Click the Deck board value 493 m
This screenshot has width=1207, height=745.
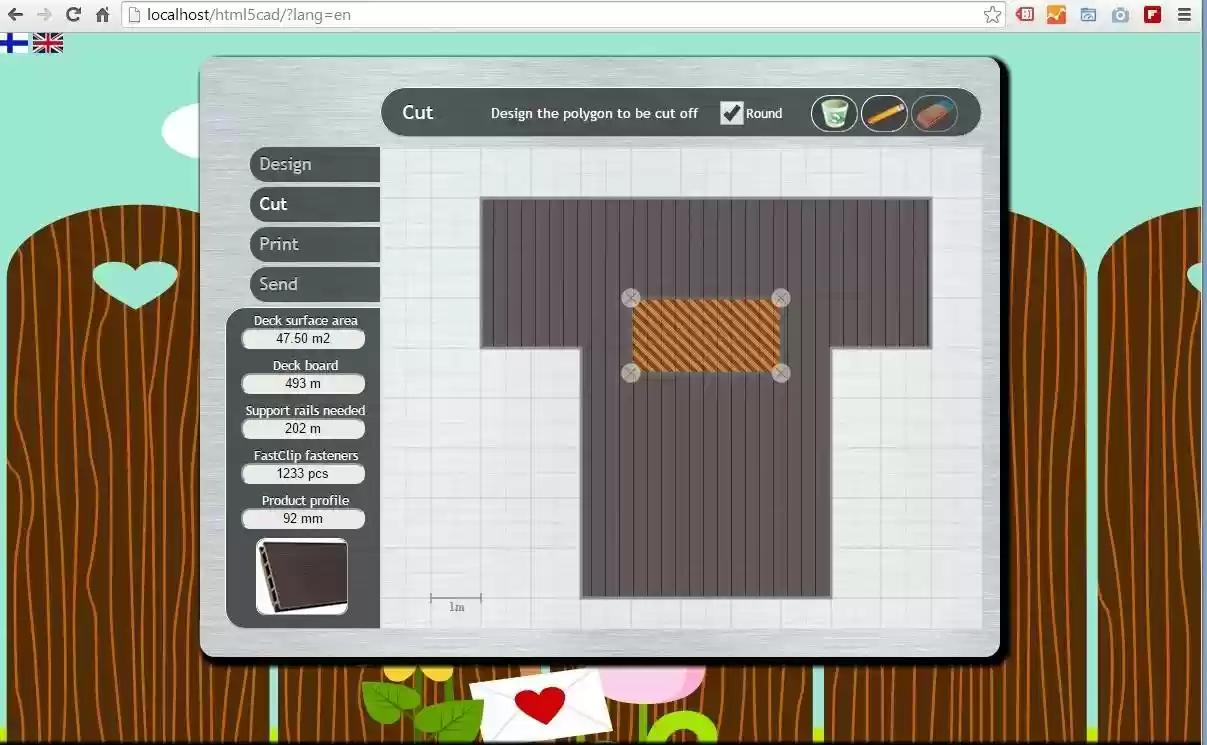tap(303, 384)
